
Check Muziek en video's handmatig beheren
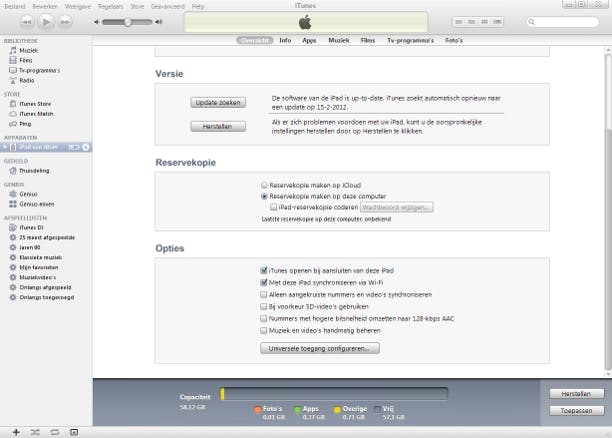pyautogui.click(x=263, y=331)
